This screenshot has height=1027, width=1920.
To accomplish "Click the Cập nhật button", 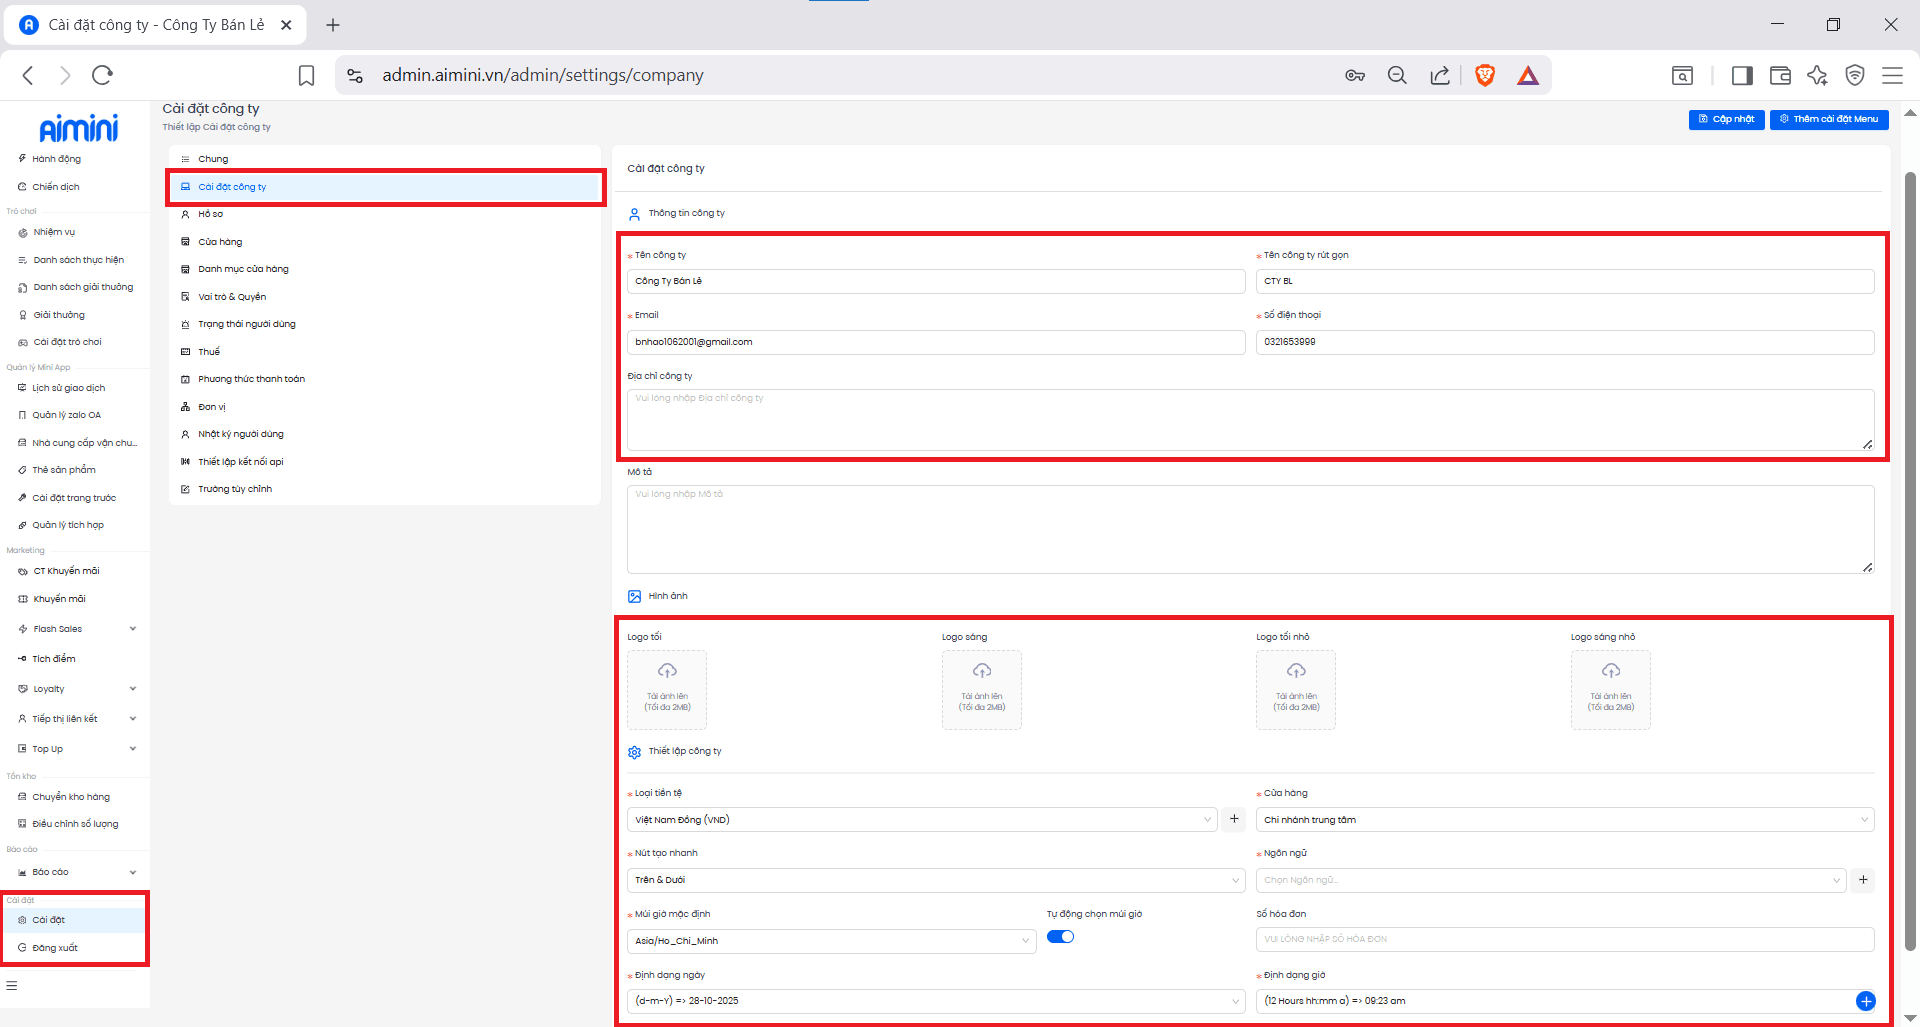I will [x=1726, y=119].
